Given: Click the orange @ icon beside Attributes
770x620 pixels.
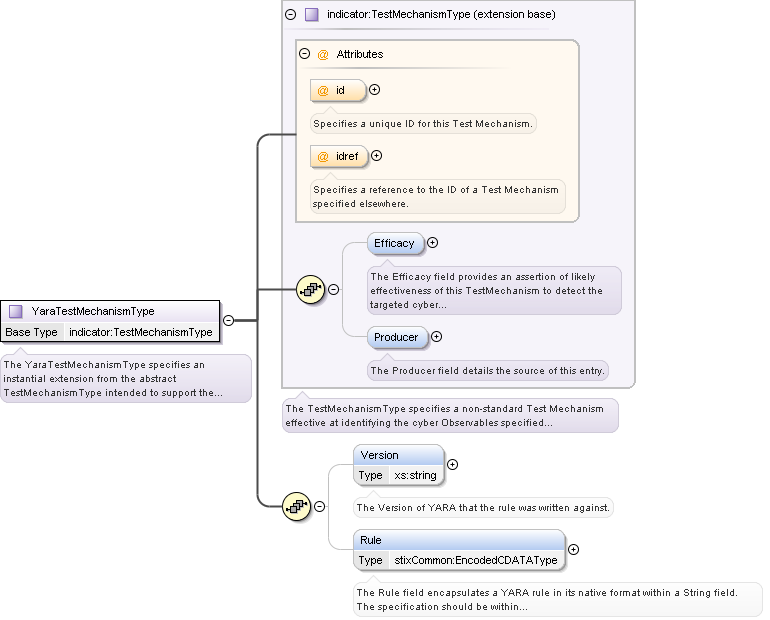Looking at the screenshot, I should tap(323, 54).
